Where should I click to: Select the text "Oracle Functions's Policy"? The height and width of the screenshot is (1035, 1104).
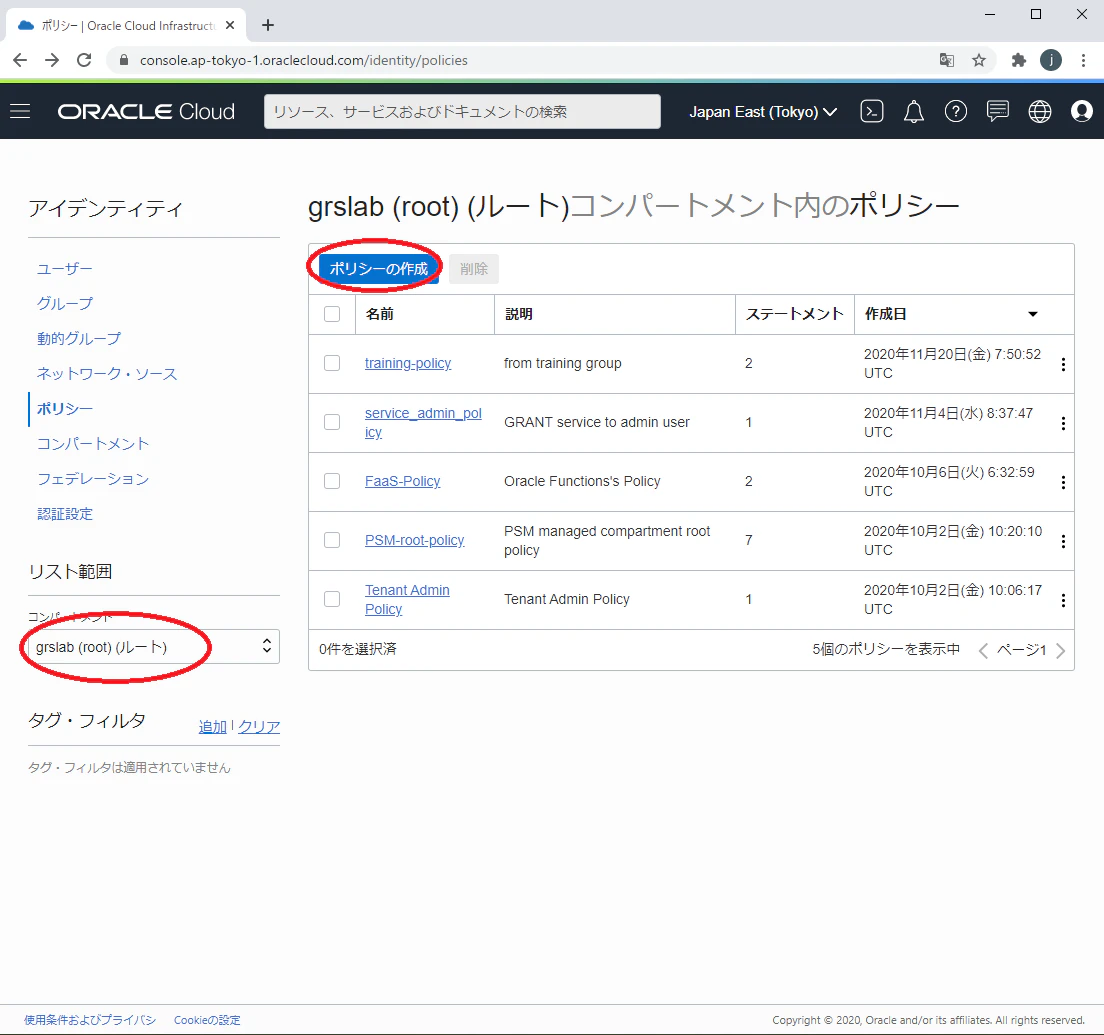[x=582, y=482]
